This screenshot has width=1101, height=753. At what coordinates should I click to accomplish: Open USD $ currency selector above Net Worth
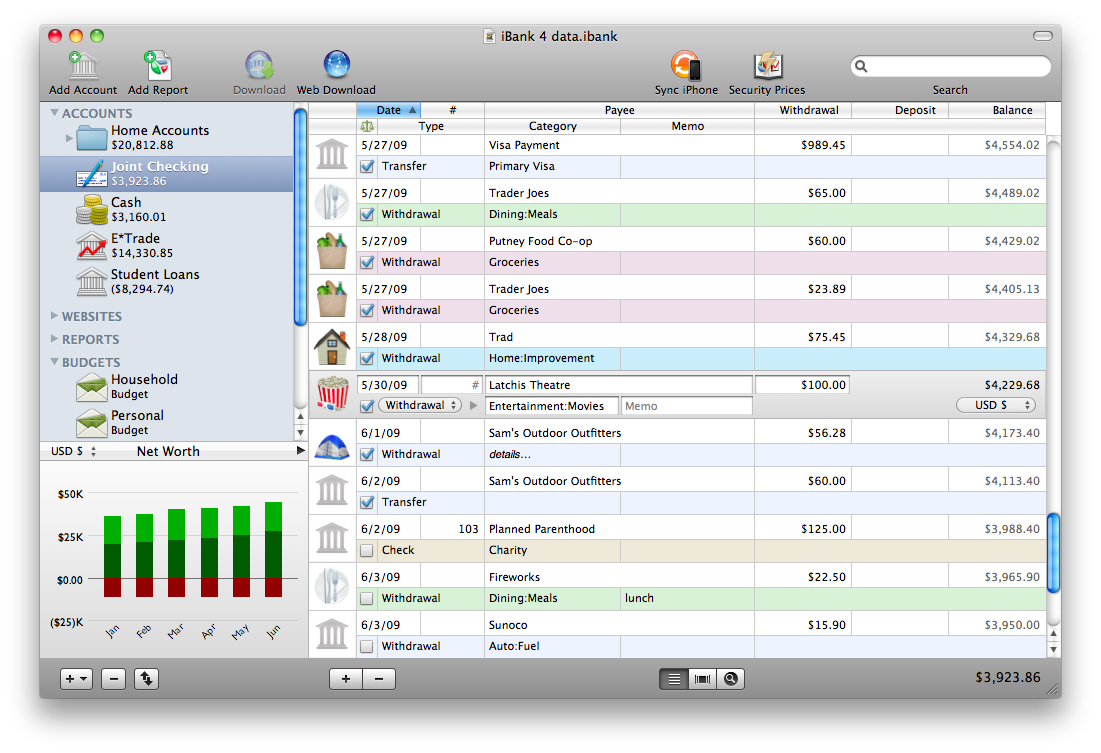point(73,451)
